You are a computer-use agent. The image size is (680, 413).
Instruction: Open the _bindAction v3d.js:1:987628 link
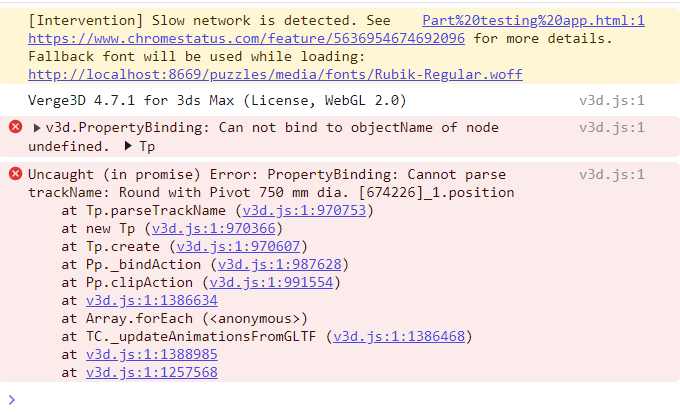coord(279,264)
